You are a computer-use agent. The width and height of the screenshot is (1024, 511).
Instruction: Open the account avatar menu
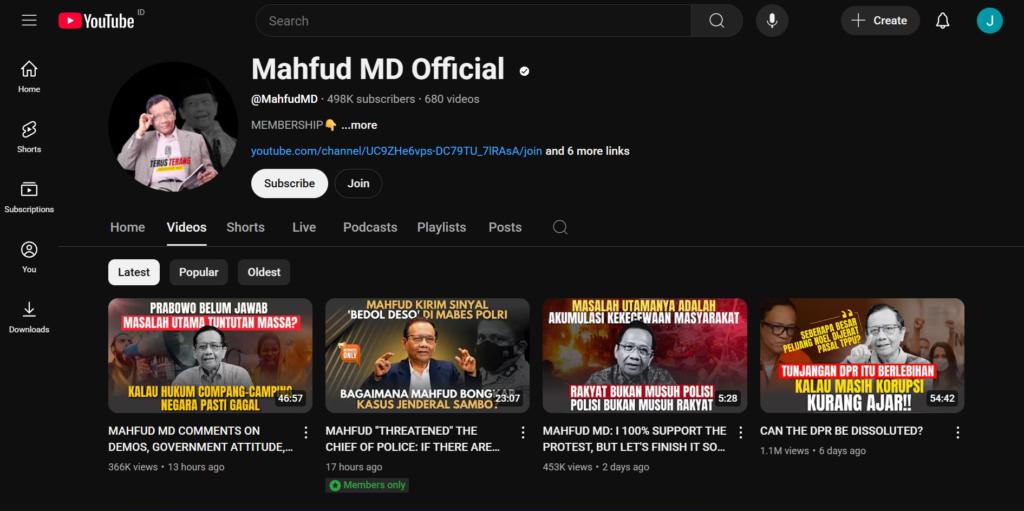pyautogui.click(x=989, y=21)
